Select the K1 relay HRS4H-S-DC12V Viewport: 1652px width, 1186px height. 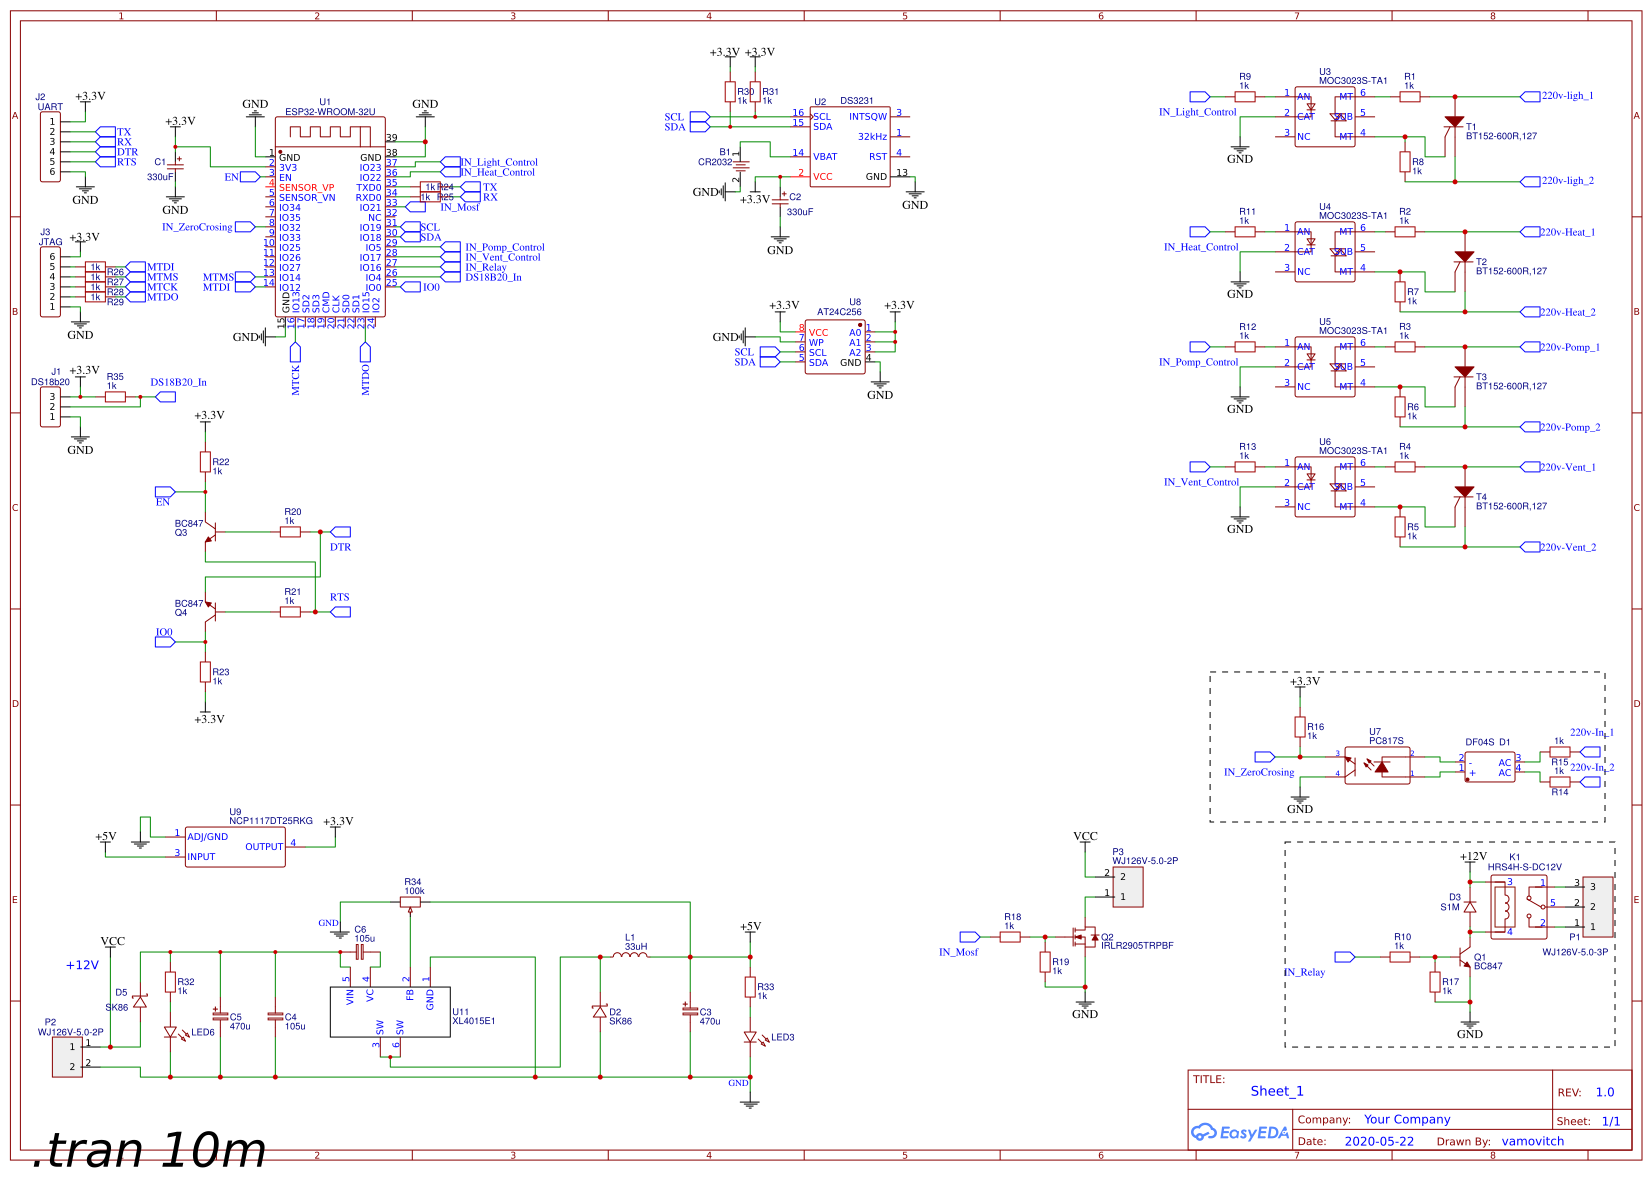click(x=1517, y=906)
